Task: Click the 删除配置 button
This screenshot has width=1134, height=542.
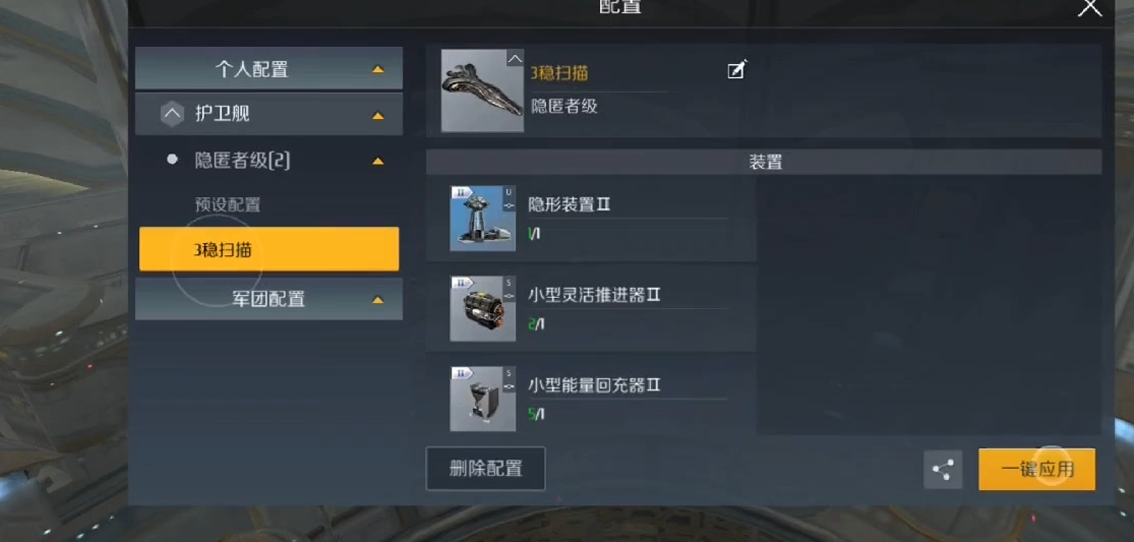Action: [485, 468]
